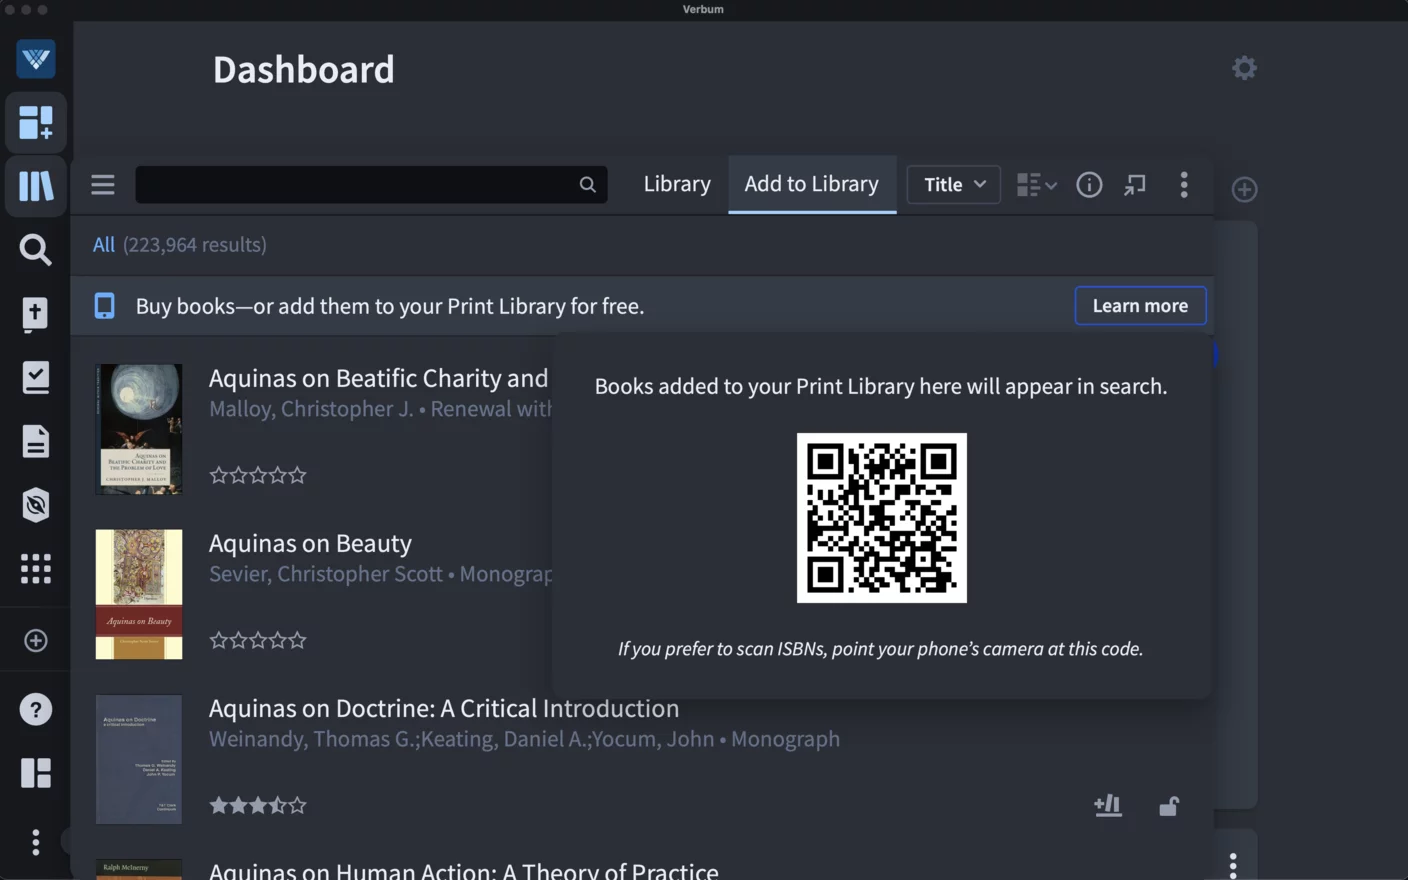Open "Aquinas on Human Action: A Theory of Practice"

464,871
